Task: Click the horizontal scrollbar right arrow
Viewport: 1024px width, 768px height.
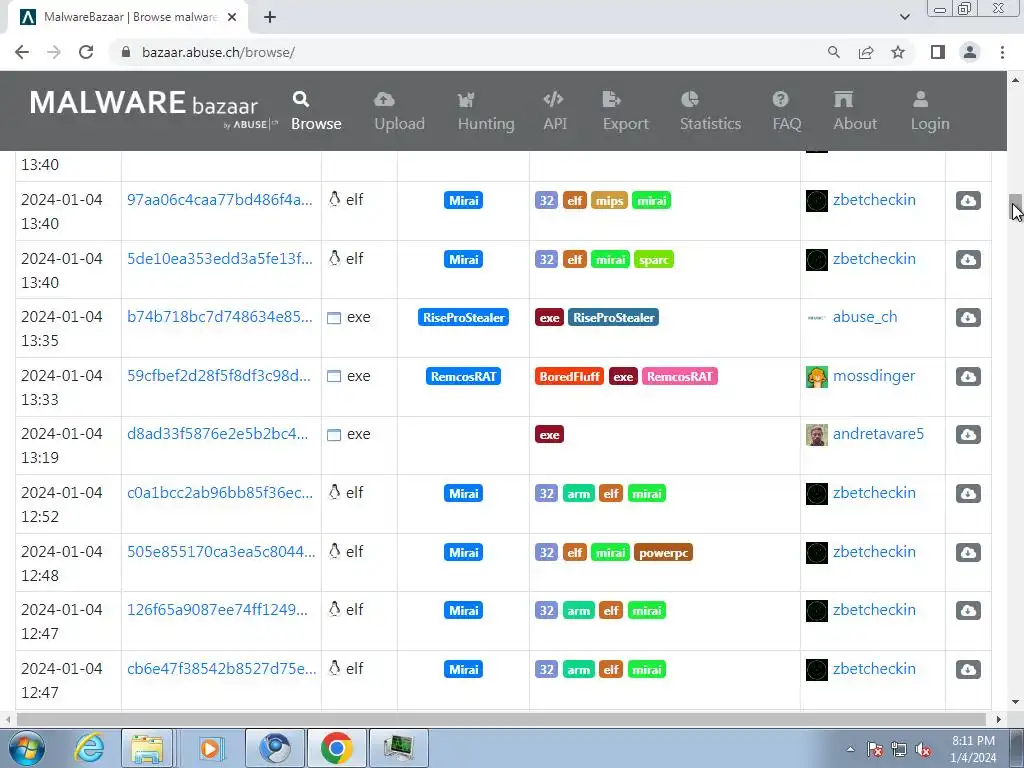Action: pos(999,719)
